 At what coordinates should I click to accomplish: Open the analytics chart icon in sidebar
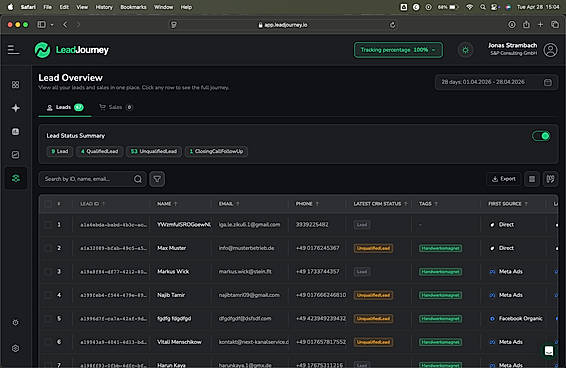[16, 155]
